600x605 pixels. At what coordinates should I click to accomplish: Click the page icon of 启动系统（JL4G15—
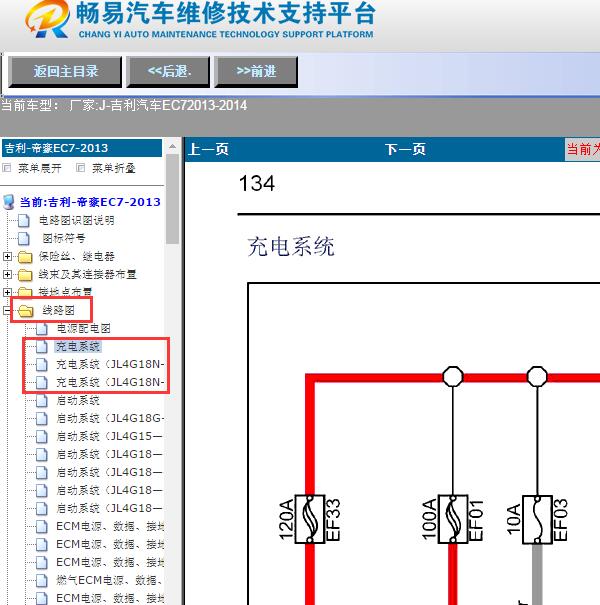click(42, 436)
